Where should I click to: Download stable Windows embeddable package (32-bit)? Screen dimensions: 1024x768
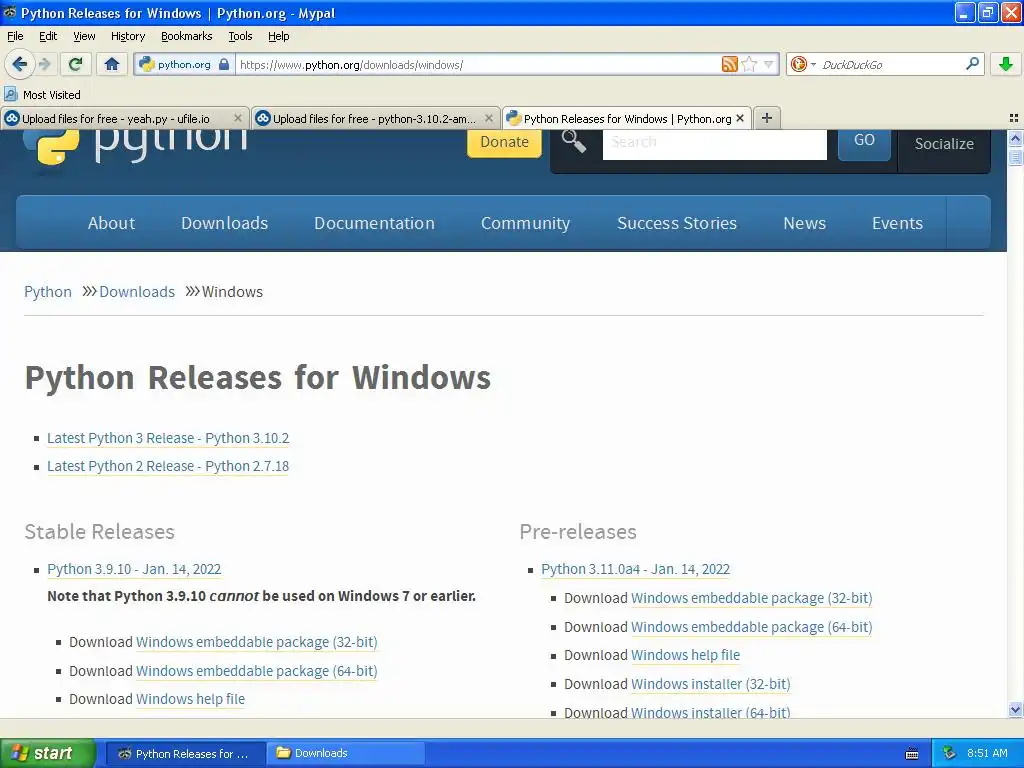click(257, 643)
